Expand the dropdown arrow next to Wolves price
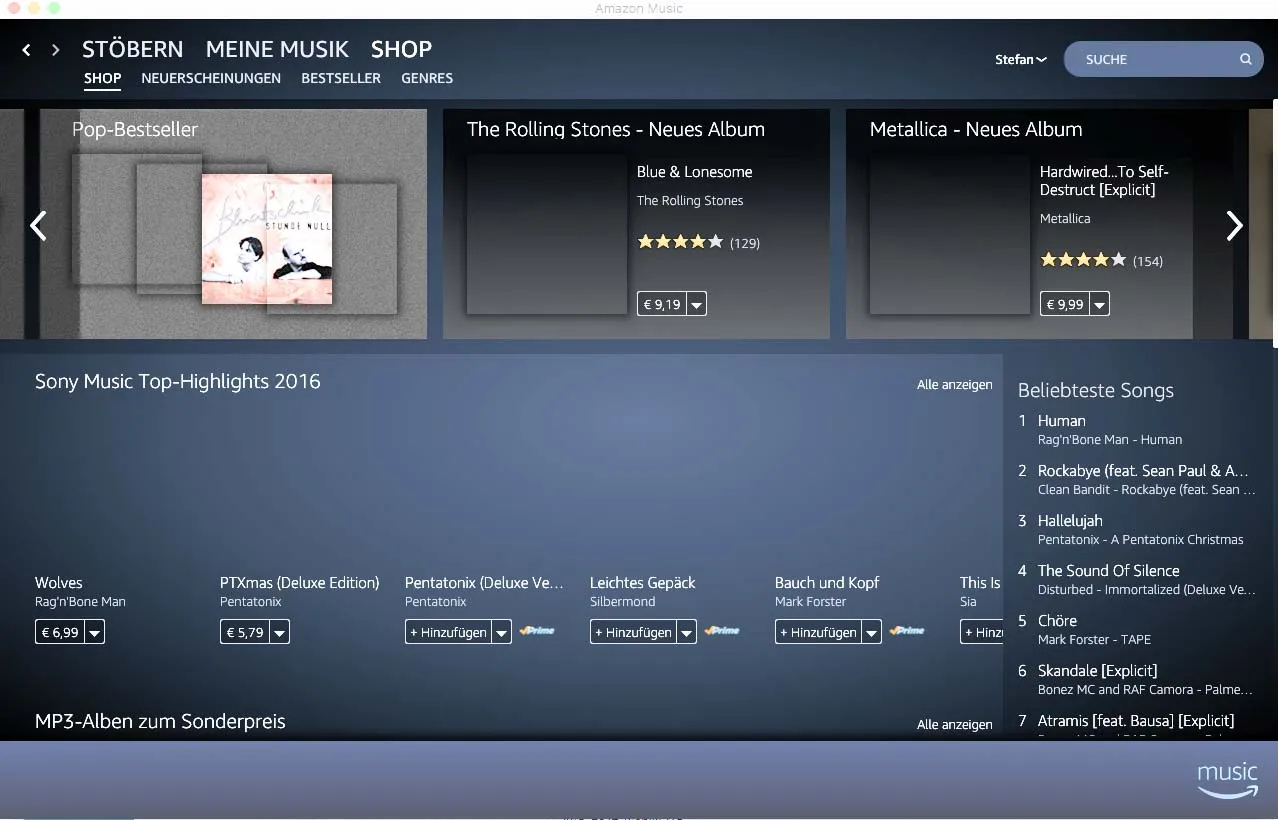 coord(94,633)
